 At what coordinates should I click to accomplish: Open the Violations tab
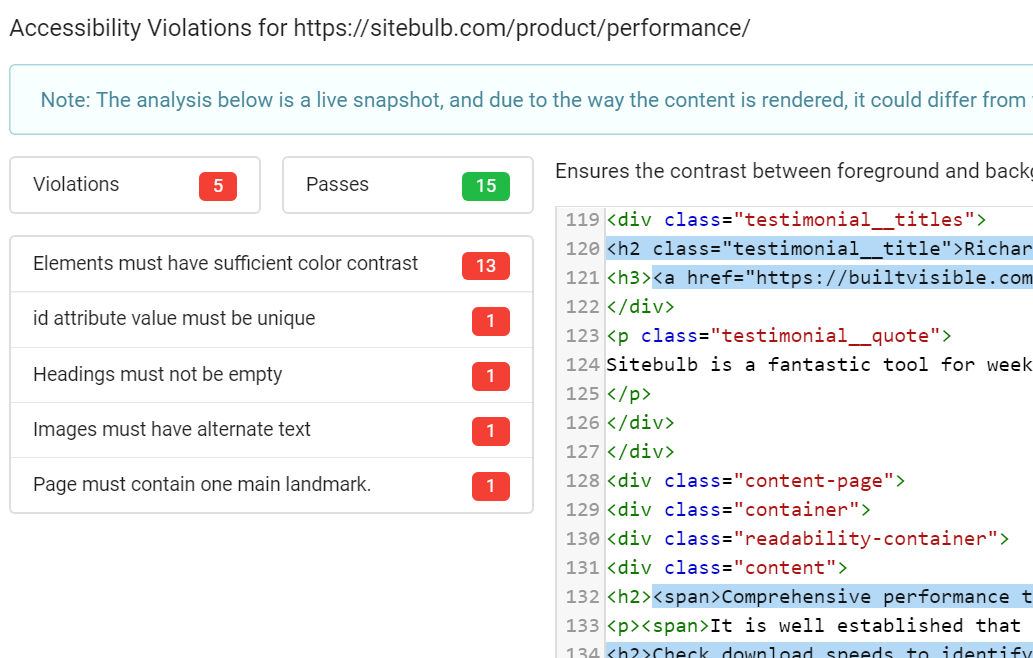click(135, 185)
